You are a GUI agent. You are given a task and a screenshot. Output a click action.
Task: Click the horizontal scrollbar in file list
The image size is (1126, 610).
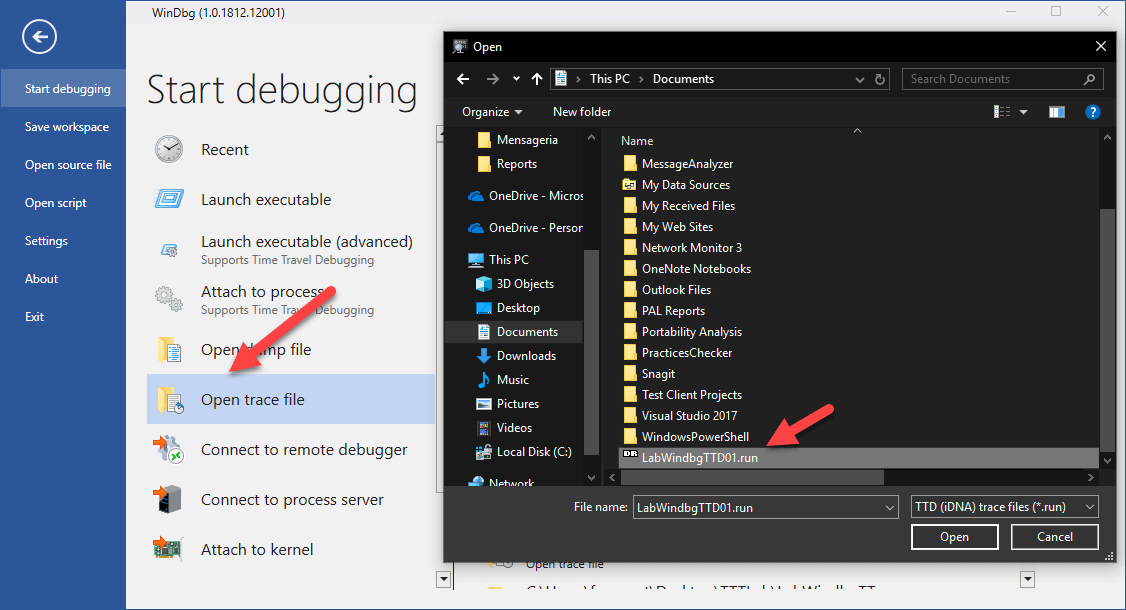752,477
